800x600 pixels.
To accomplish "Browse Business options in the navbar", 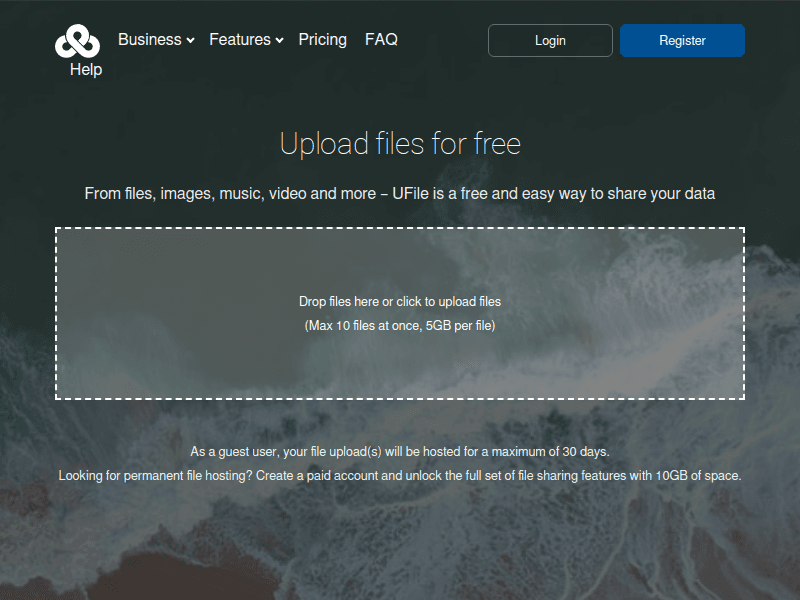I will click(x=148, y=39).
